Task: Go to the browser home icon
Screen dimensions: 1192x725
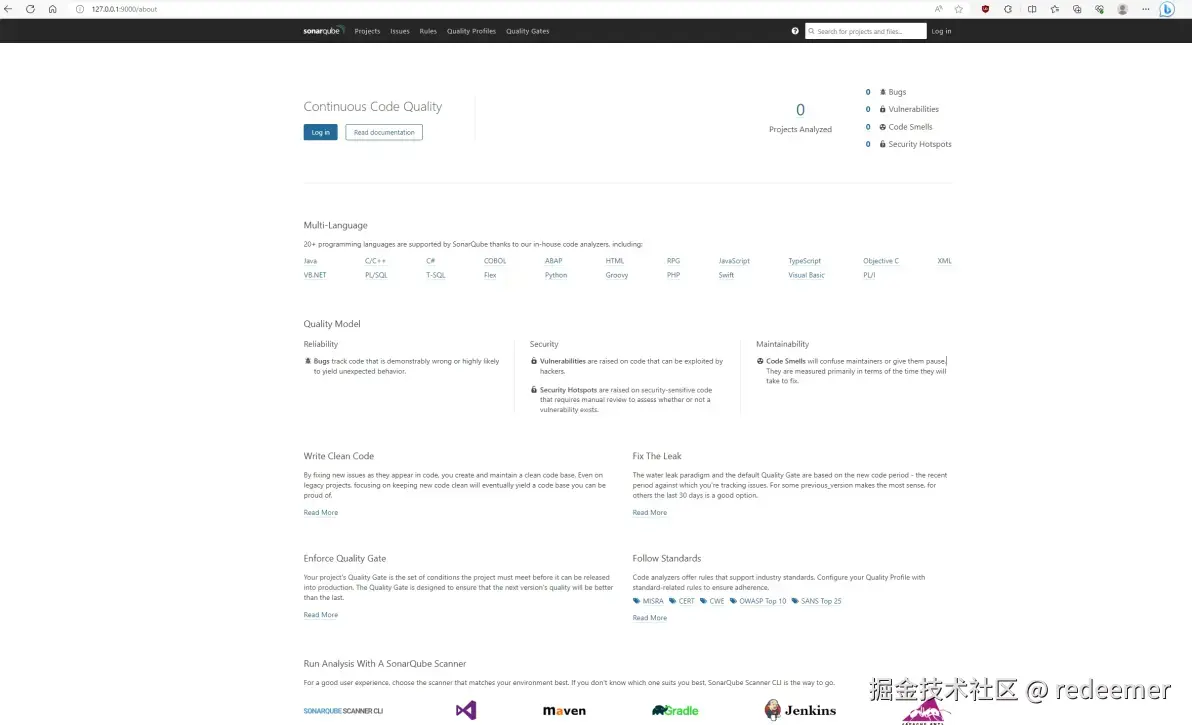Action: pos(52,9)
